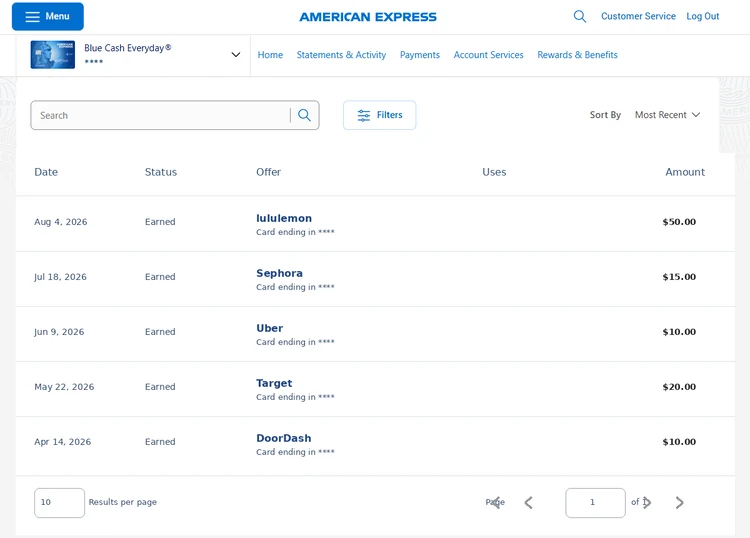
Task: Open Statements & Activity tab
Action: (x=341, y=55)
